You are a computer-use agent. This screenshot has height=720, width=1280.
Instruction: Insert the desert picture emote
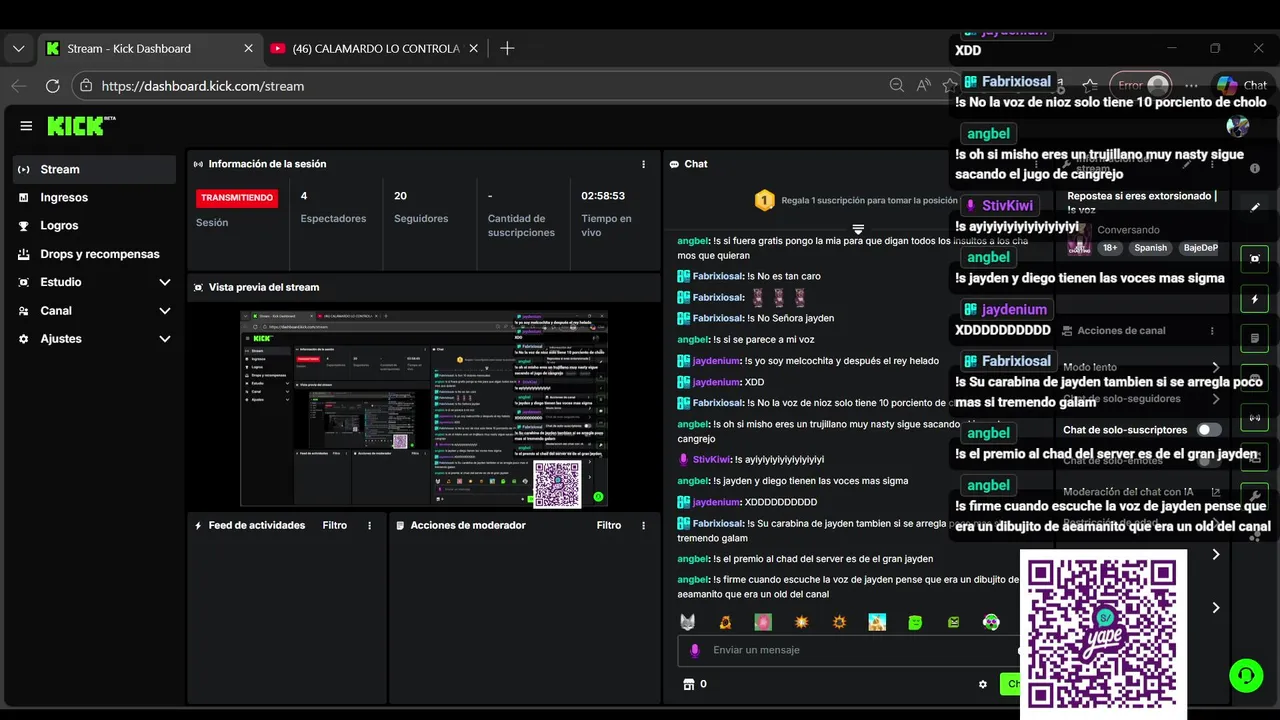(877, 622)
